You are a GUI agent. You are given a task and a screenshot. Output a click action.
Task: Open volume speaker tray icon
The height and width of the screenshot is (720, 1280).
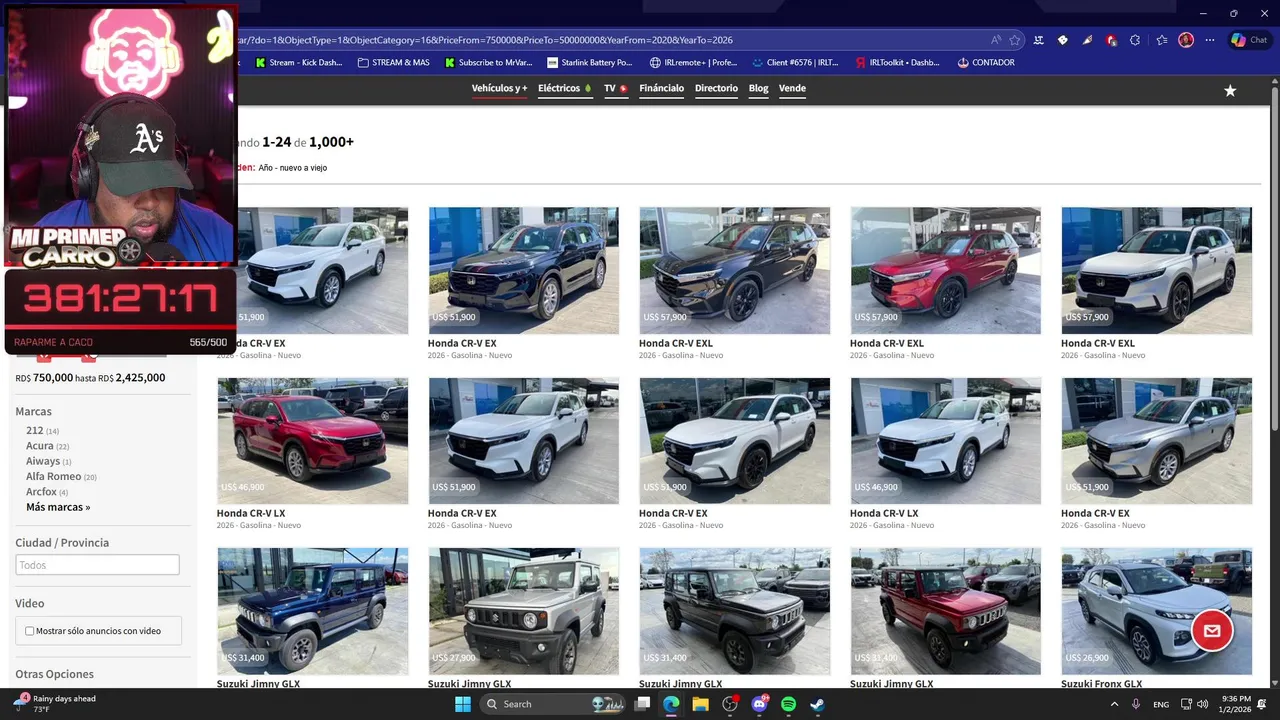pyautogui.click(x=1202, y=704)
